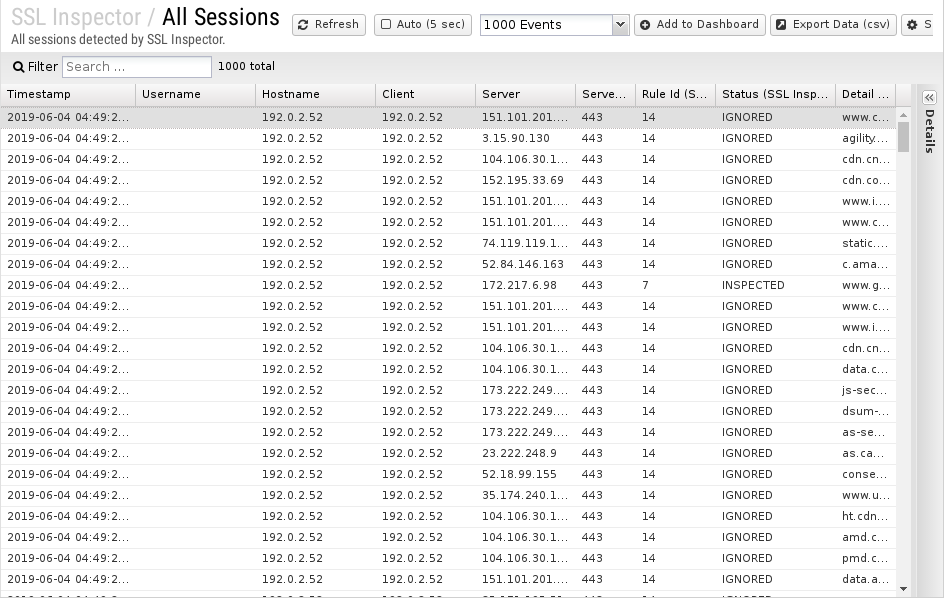This screenshot has height=598, width=944.
Task: Expand the Details panel chevron
Action: tap(930, 98)
